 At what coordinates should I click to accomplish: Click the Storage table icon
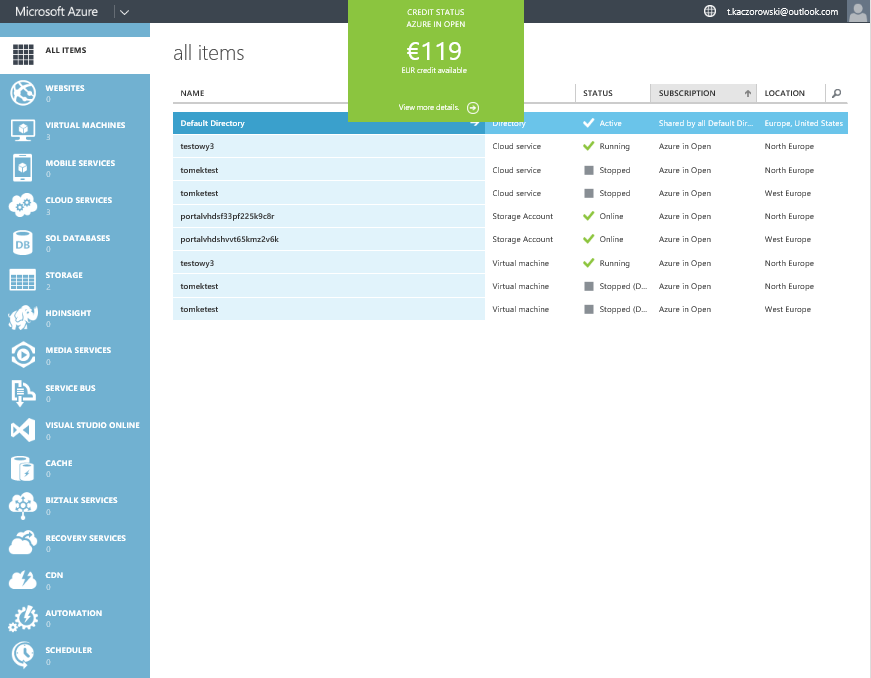pos(23,280)
